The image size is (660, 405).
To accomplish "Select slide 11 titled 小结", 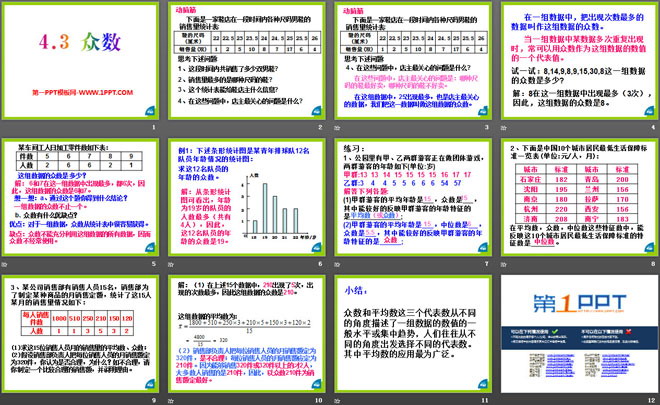I will click(x=413, y=334).
